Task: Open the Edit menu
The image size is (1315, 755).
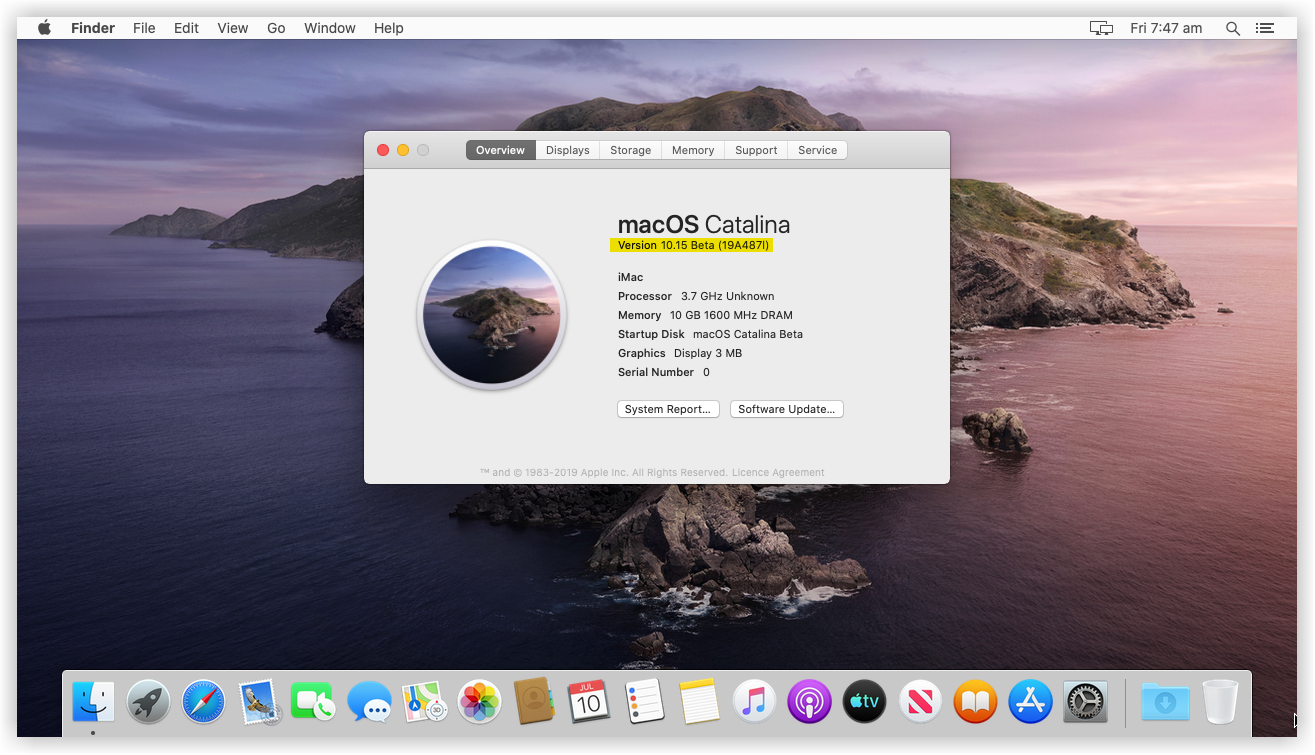Action: coord(186,28)
